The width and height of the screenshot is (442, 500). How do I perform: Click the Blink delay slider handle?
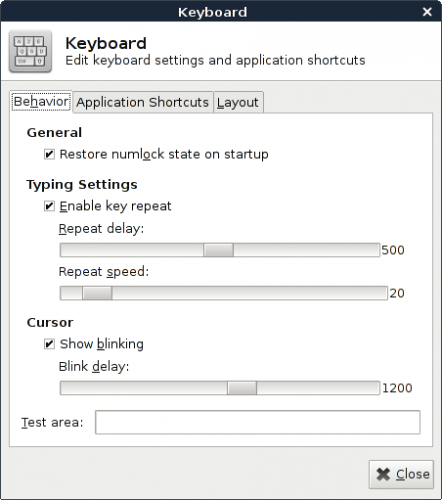(x=242, y=388)
